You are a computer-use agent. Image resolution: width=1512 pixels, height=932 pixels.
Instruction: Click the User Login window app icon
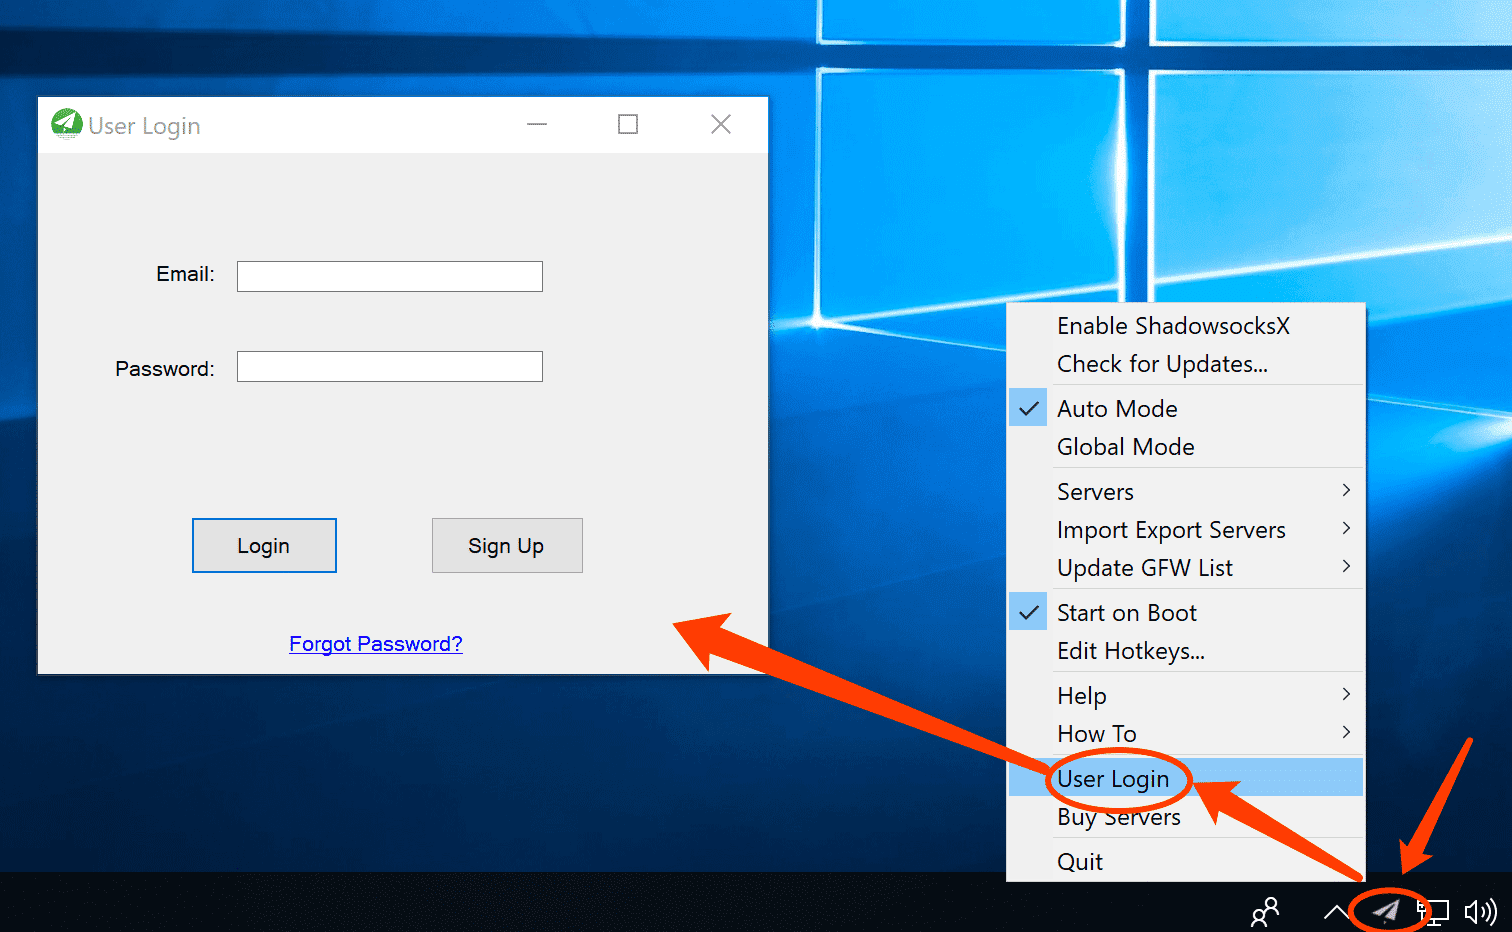[66, 124]
